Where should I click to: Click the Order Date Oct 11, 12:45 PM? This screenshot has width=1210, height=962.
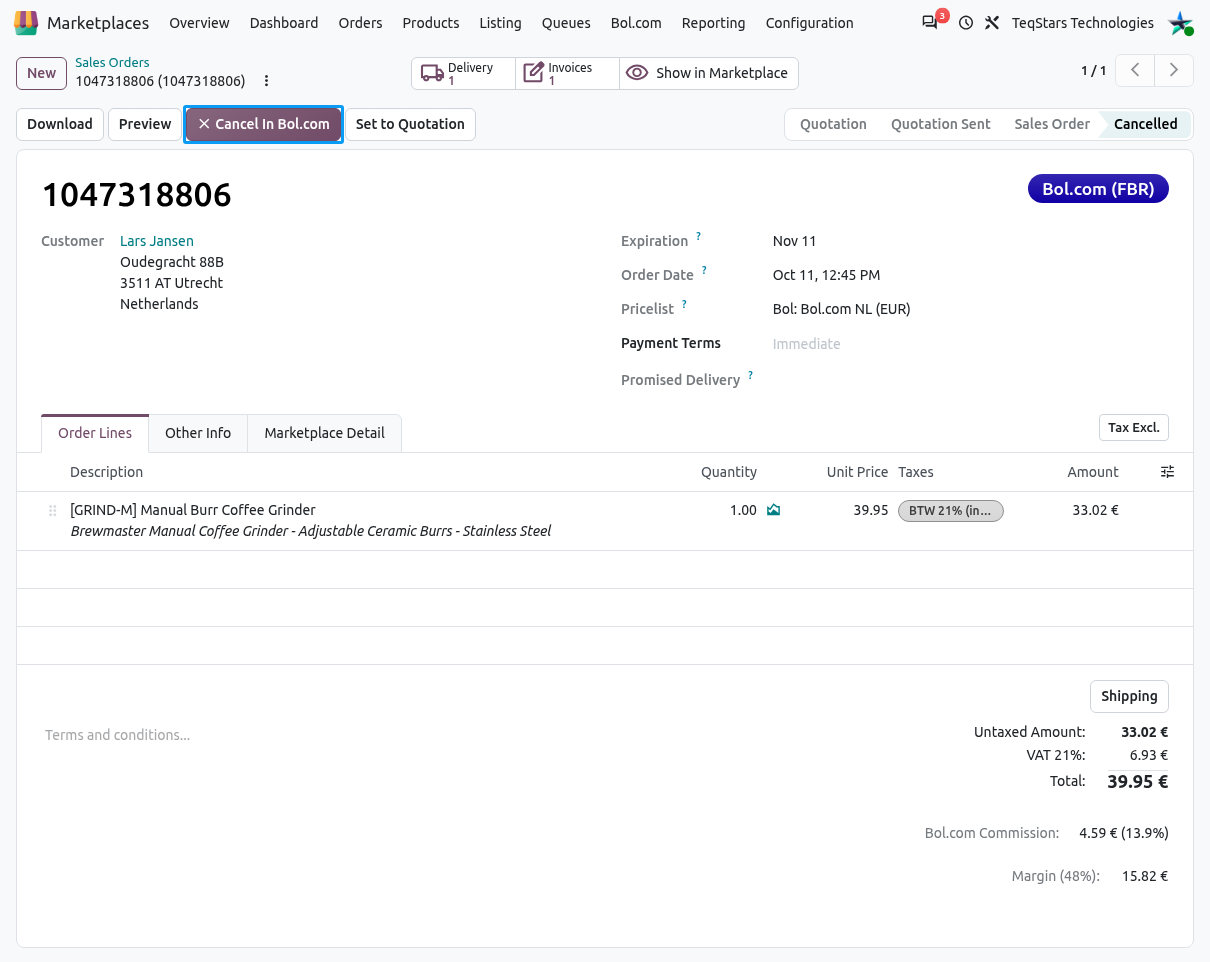827,275
